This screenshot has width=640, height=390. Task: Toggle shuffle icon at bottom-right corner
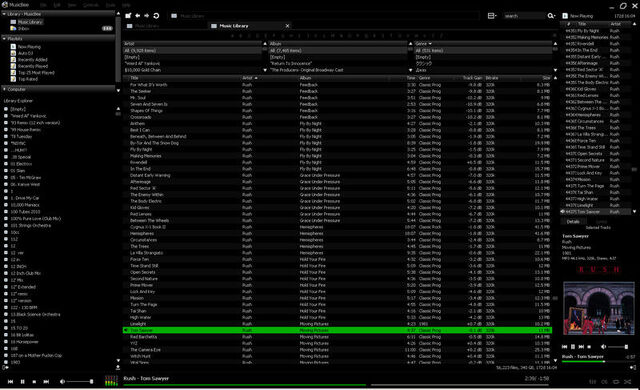click(627, 381)
